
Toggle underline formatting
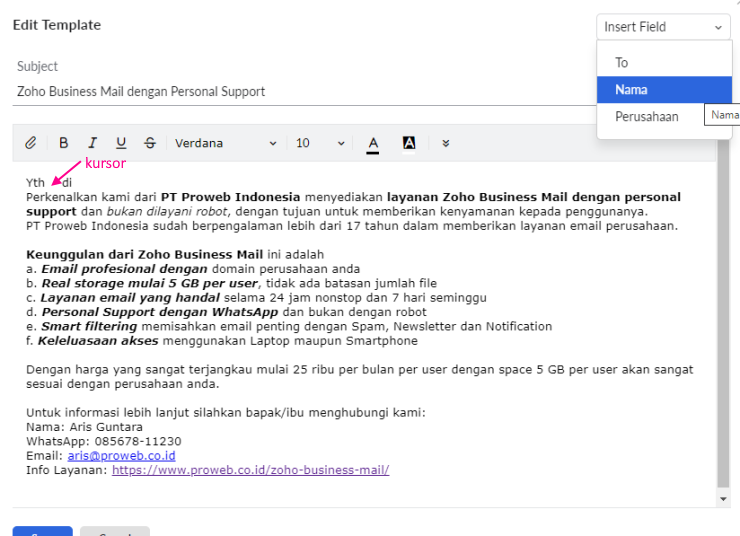coord(121,142)
